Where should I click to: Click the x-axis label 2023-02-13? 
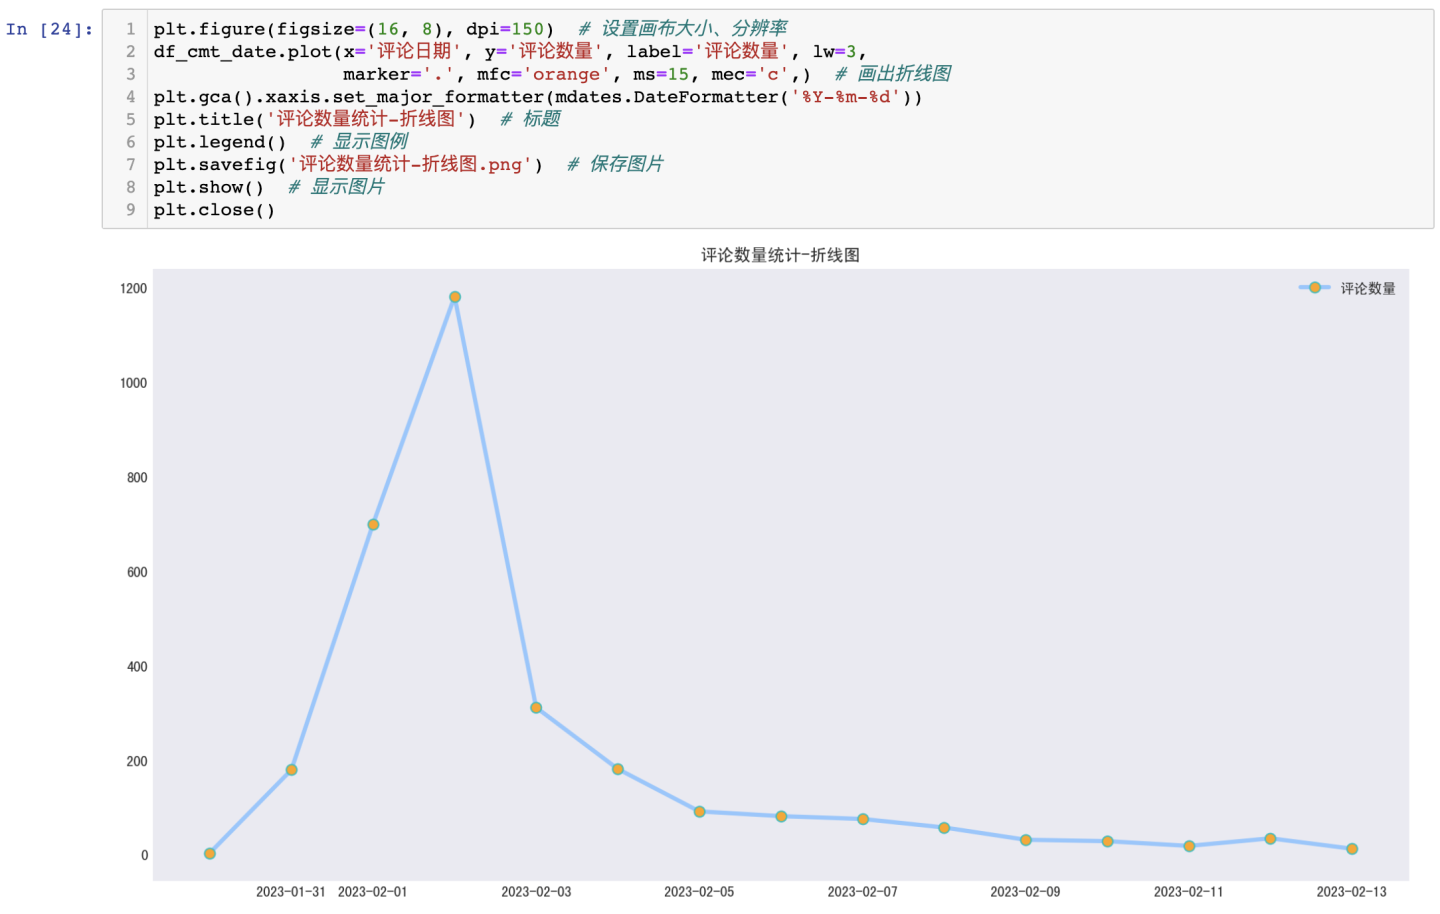click(x=1352, y=892)
